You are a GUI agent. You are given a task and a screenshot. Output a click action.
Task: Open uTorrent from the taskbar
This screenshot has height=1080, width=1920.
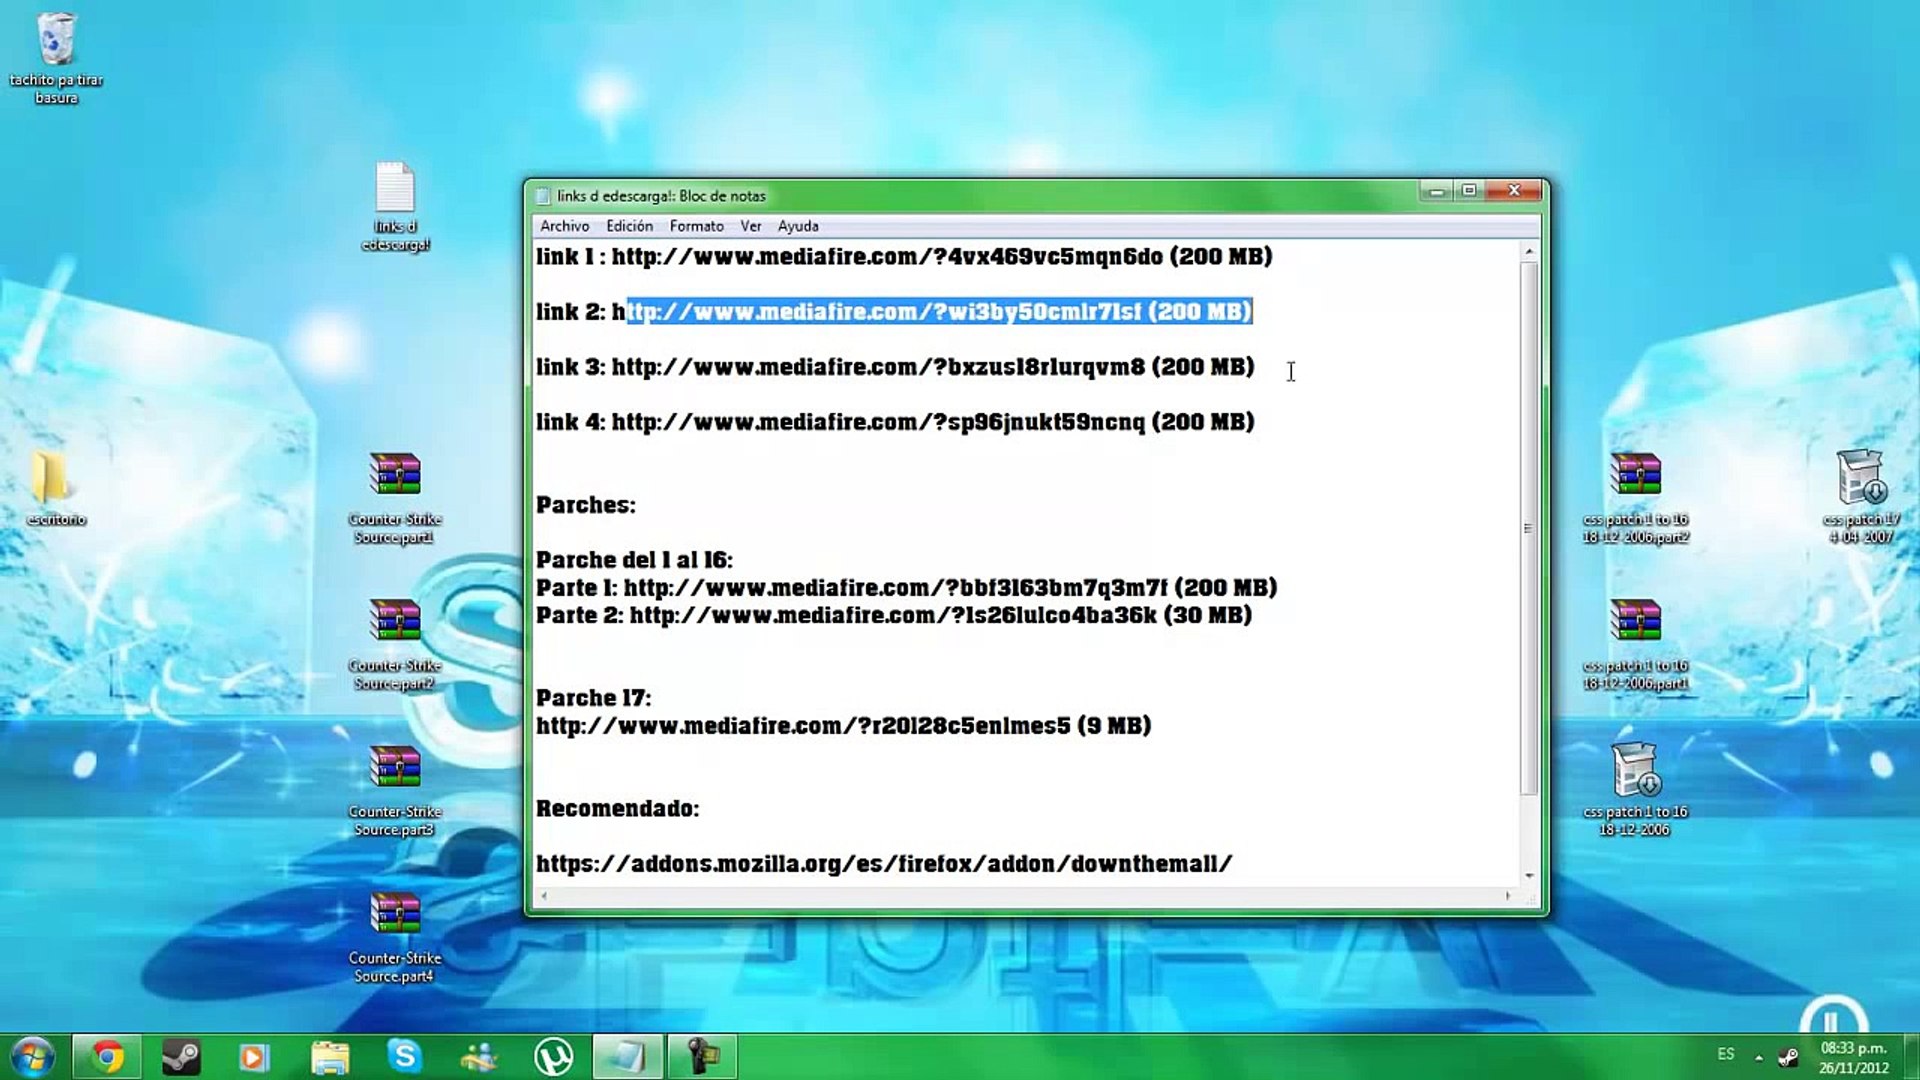[553, 1056]
